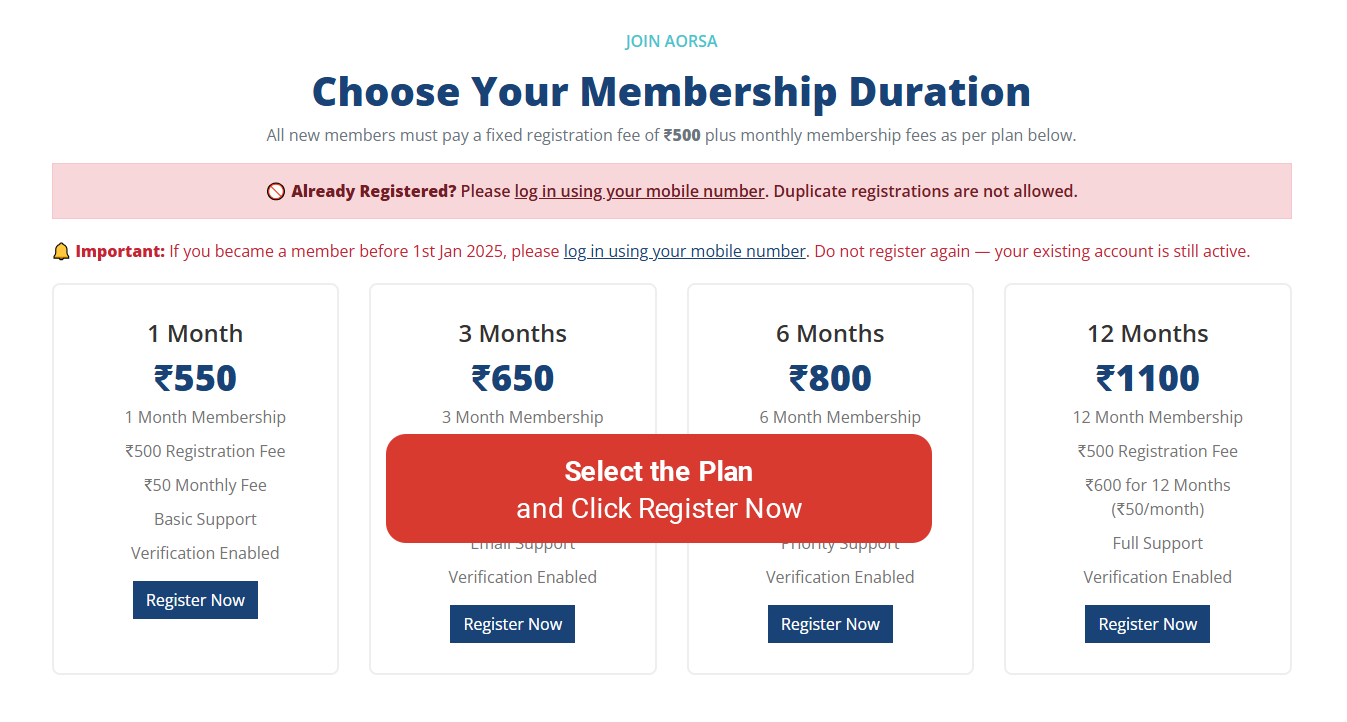Click the ₹800 price on 6 Months card

[830, 379]
